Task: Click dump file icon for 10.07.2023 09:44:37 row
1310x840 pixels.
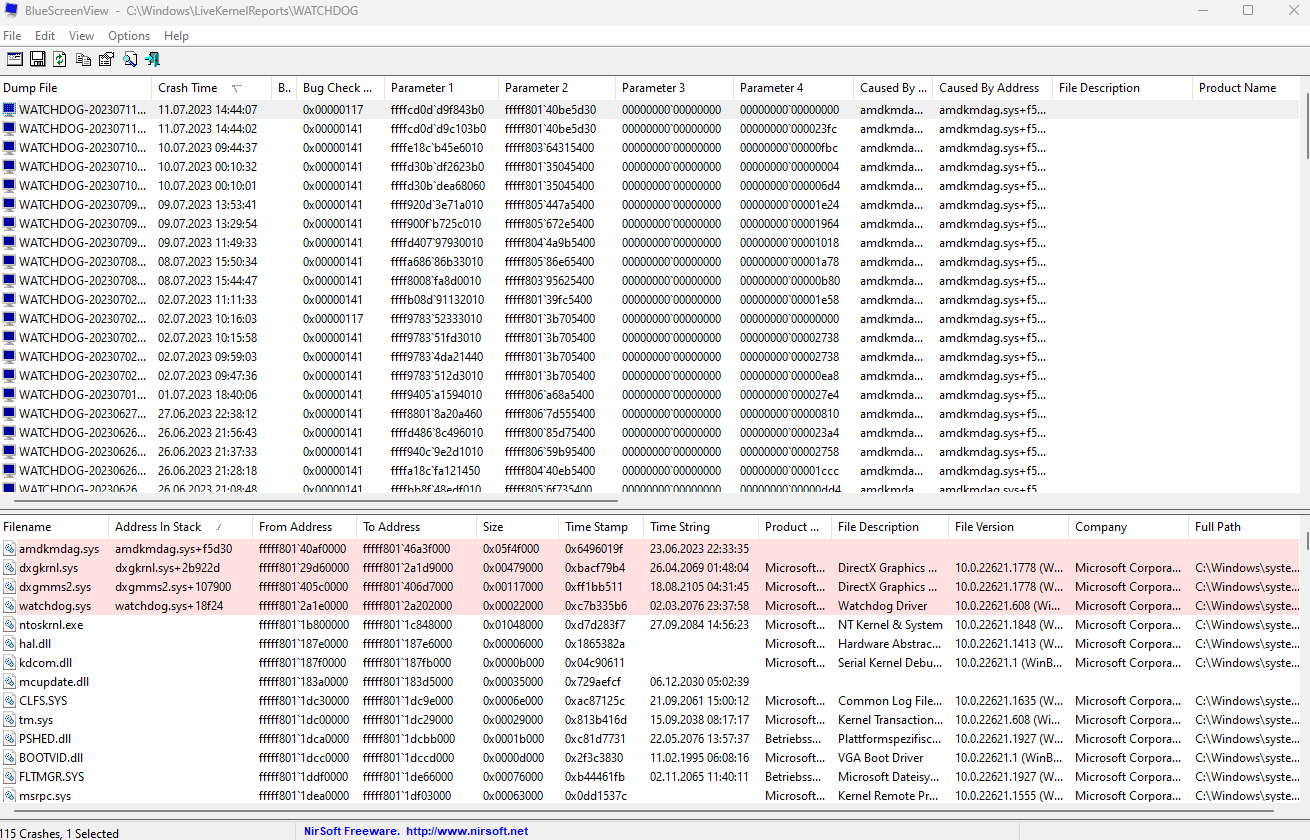Action: (9, 148)
